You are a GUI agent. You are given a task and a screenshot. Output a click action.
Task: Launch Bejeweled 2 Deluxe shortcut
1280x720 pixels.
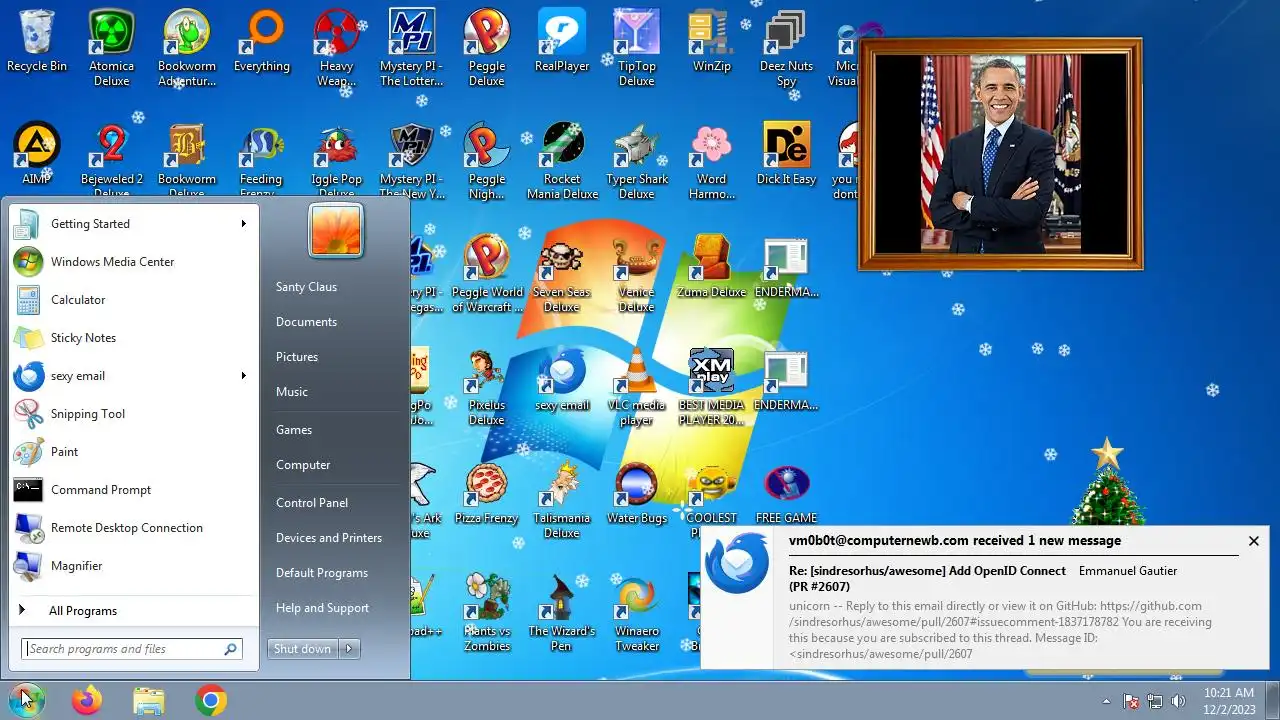click(x=112, y=160)
